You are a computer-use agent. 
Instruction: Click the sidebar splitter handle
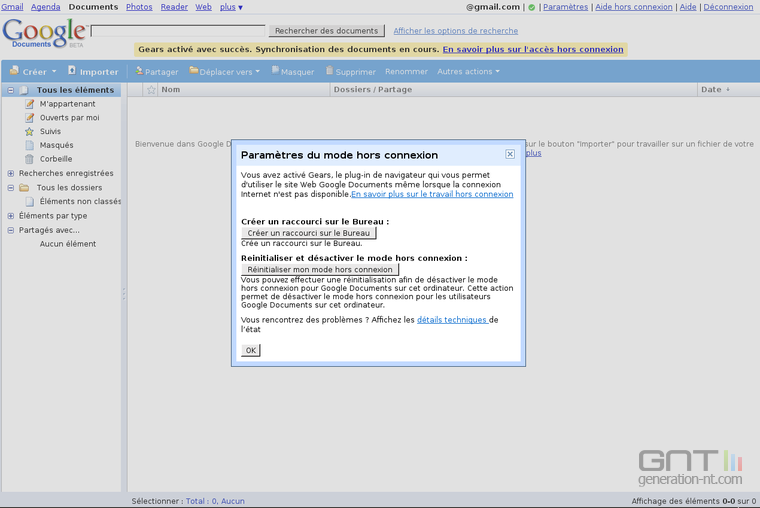(x=124, y=294)
